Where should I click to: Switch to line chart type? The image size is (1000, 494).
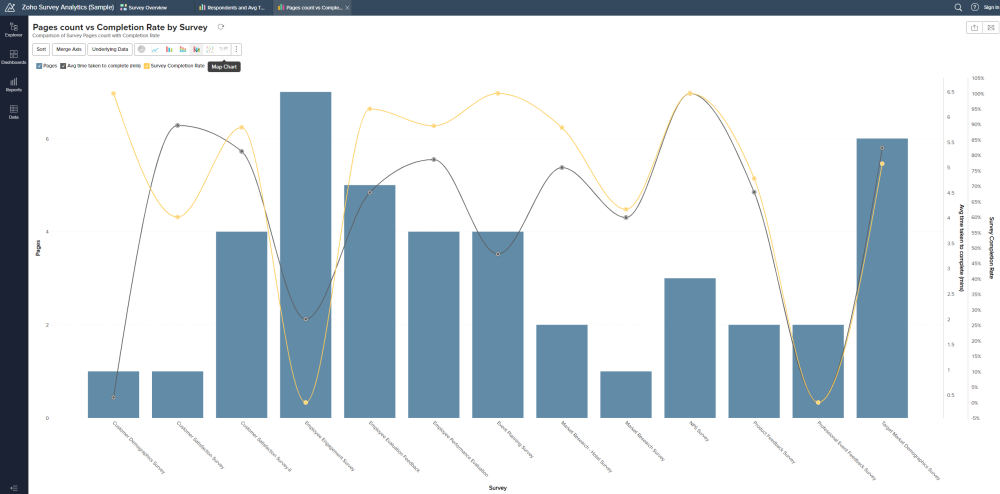pos(155,49)
